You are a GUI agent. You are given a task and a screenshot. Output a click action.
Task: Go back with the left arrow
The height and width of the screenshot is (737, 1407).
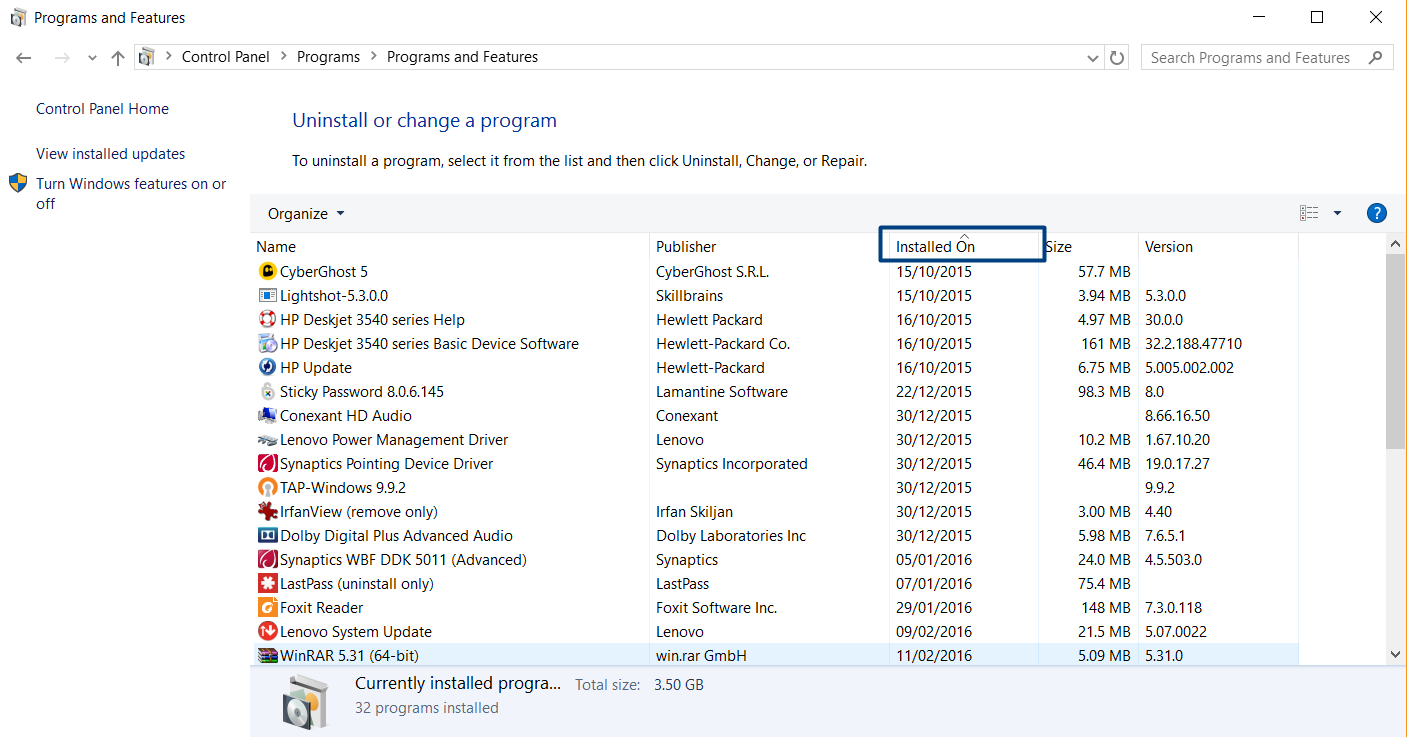24,58
